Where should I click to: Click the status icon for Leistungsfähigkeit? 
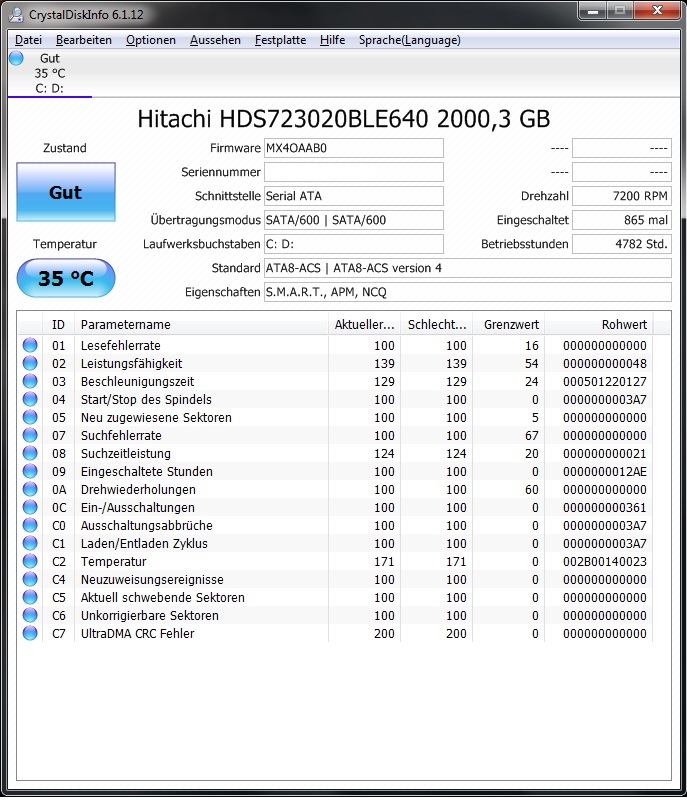click(x=30, y=363)
